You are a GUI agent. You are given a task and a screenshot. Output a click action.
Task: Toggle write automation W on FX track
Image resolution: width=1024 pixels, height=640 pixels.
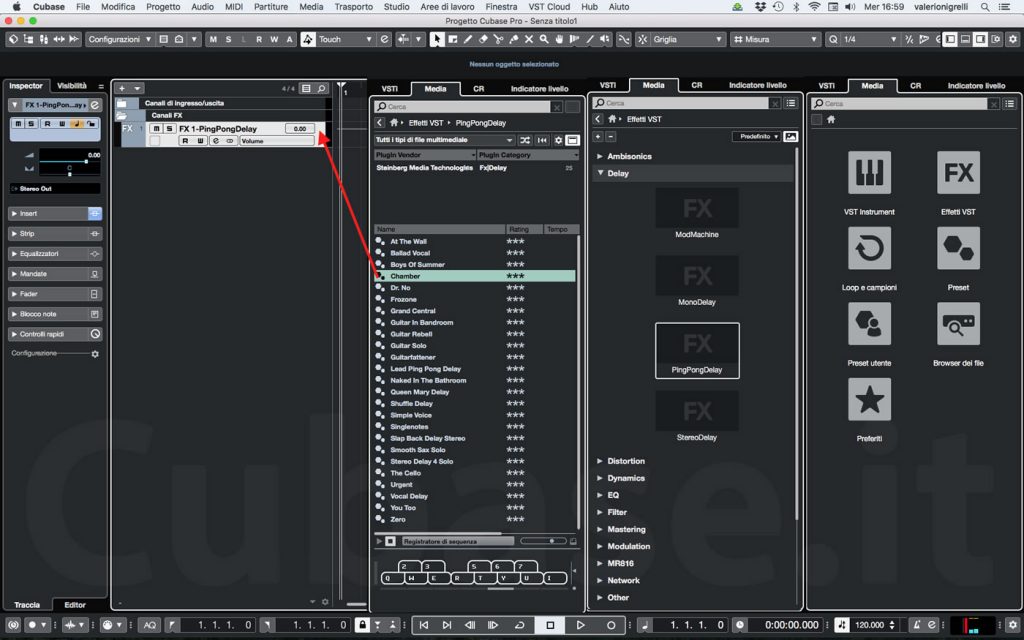[200, 141]
